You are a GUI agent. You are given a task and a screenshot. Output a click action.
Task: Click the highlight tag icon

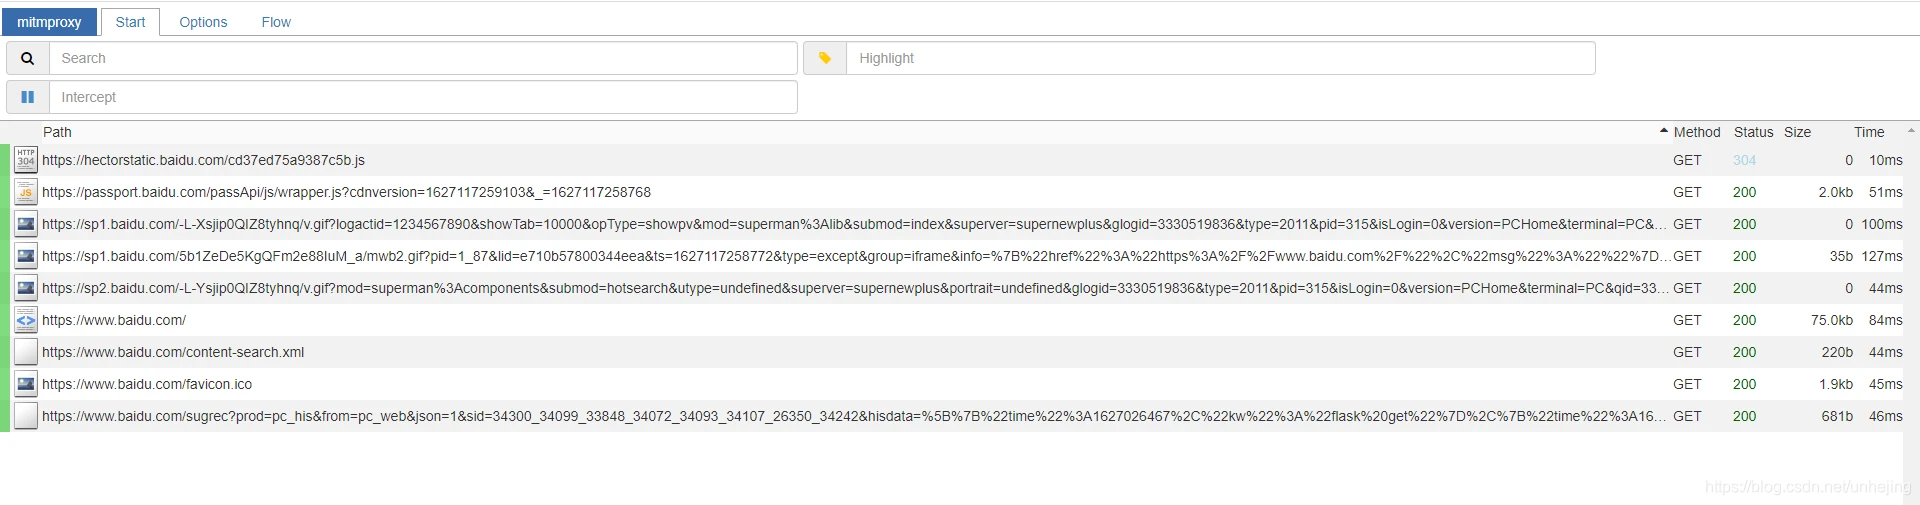pyautogui.click(x=825, y=58)
